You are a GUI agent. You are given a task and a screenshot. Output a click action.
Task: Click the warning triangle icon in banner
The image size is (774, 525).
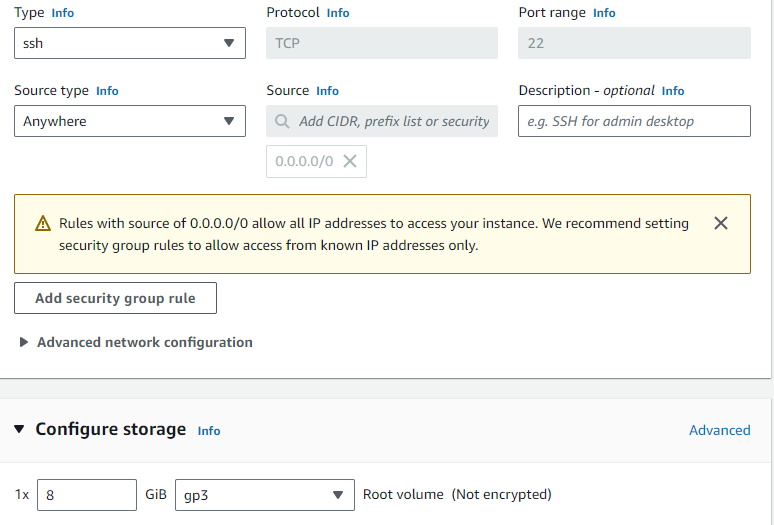pyautogui.click(x=43, y=224)
